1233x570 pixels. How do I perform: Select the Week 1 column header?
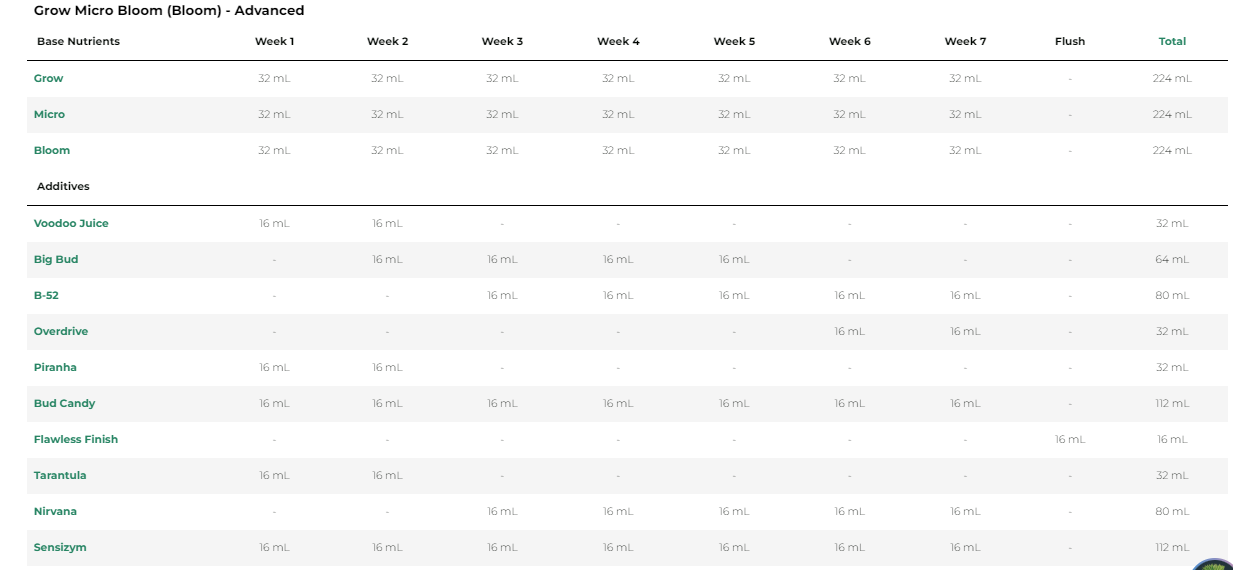[x=274, y=41]
